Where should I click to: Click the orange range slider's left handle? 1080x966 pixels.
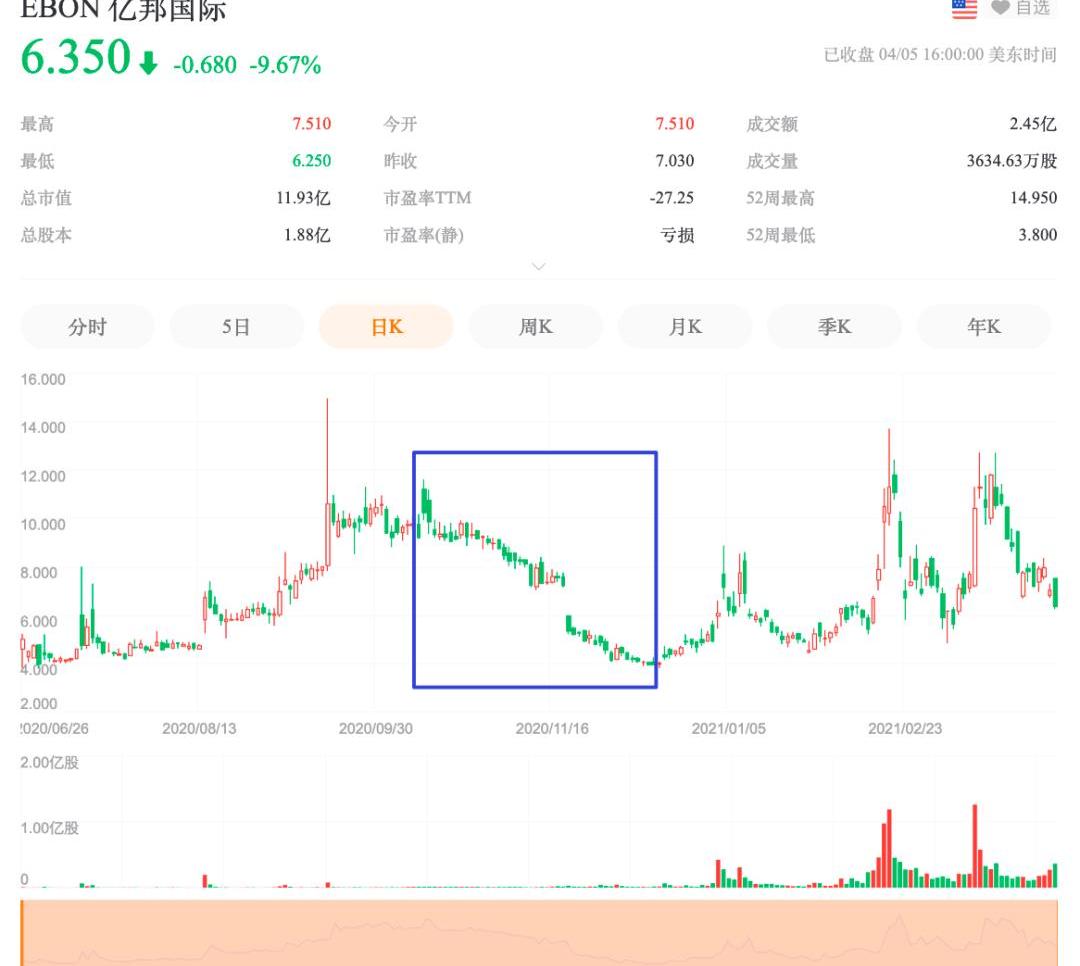point(22,932)
